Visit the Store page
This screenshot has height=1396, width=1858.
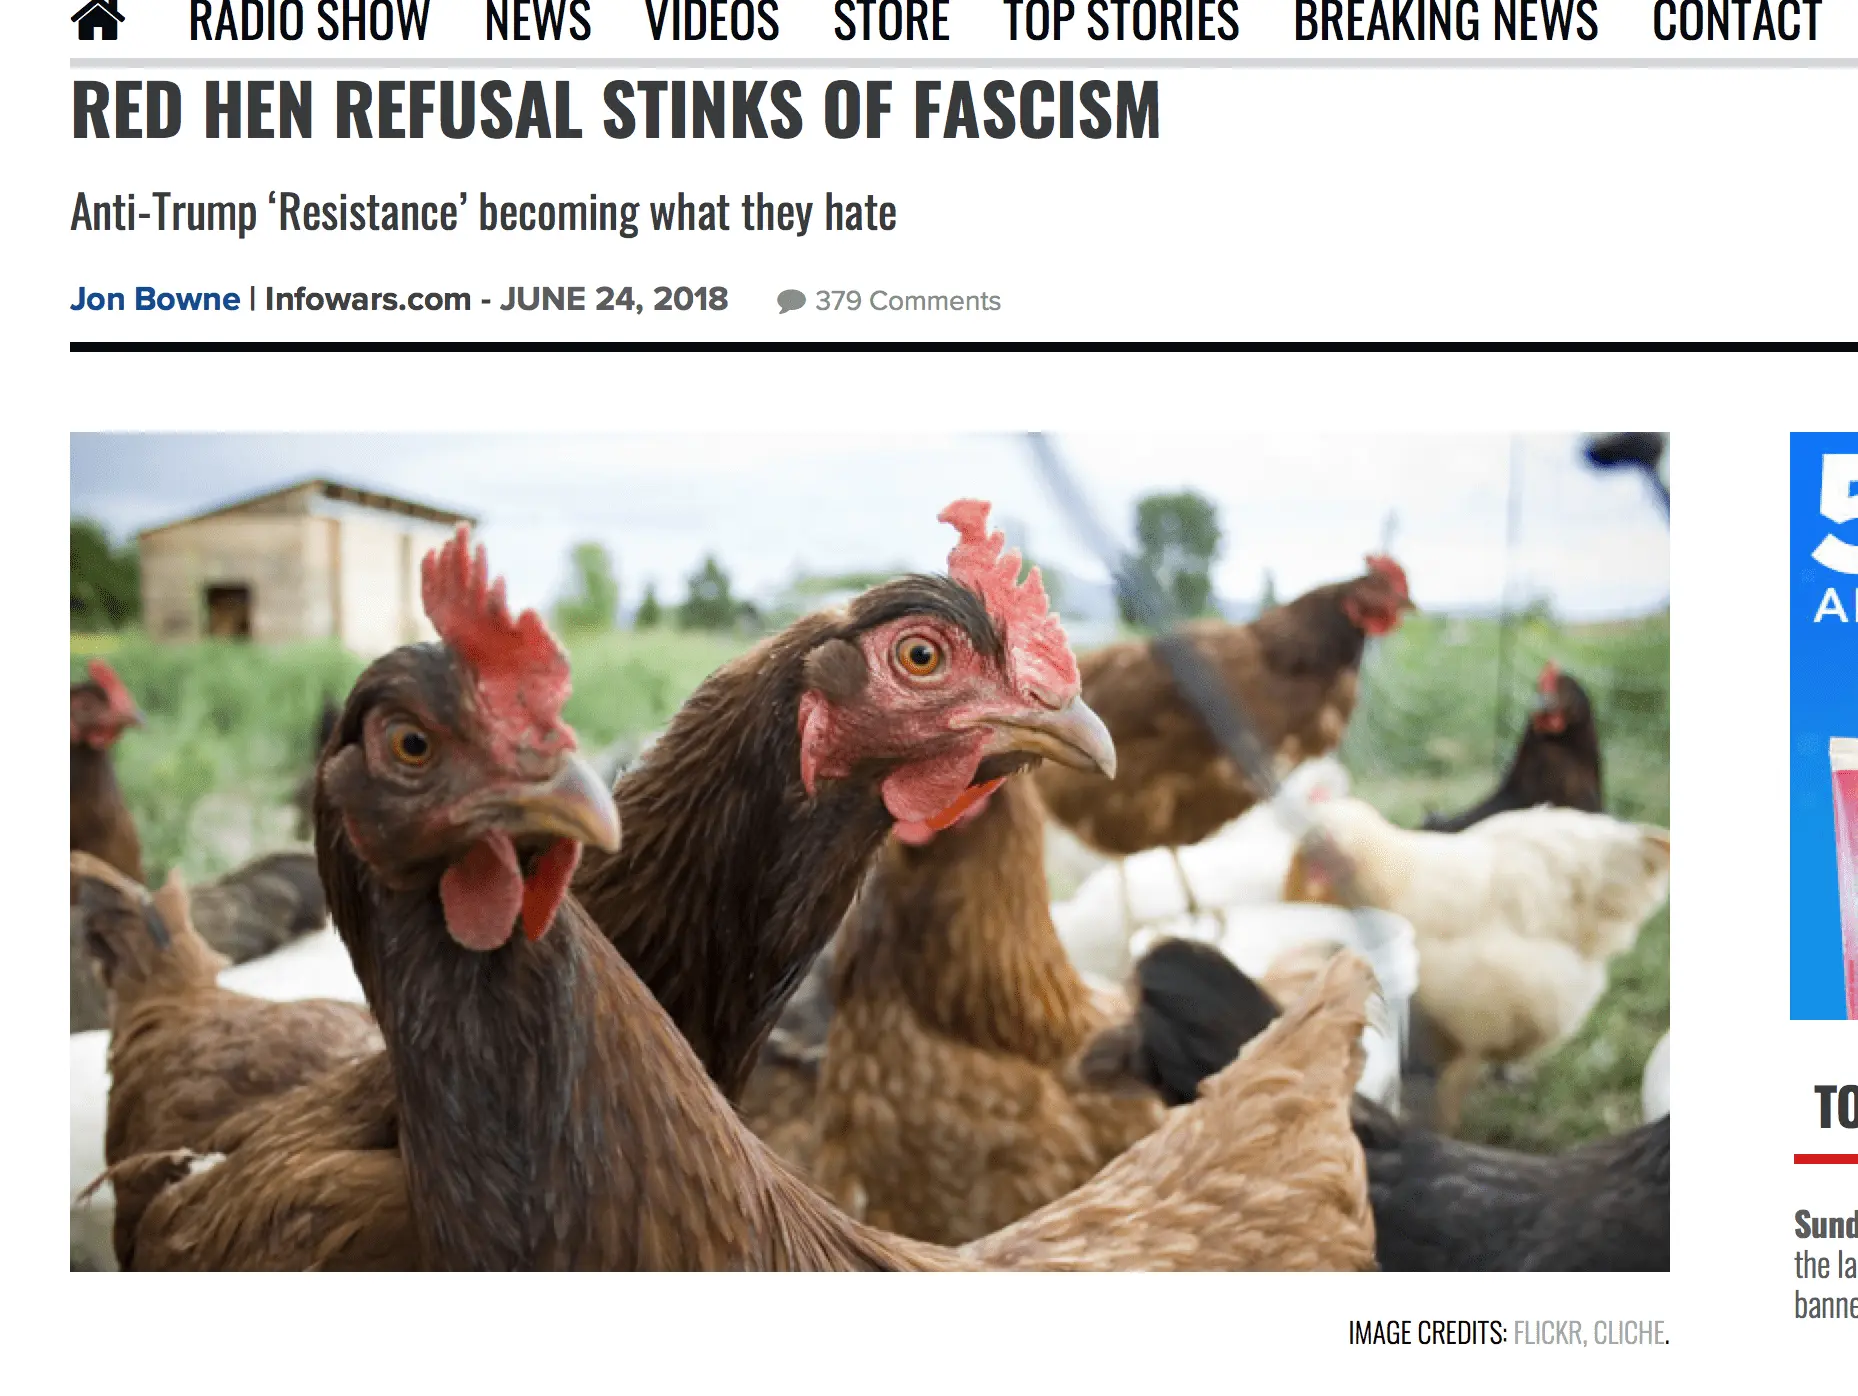[891, 21]
